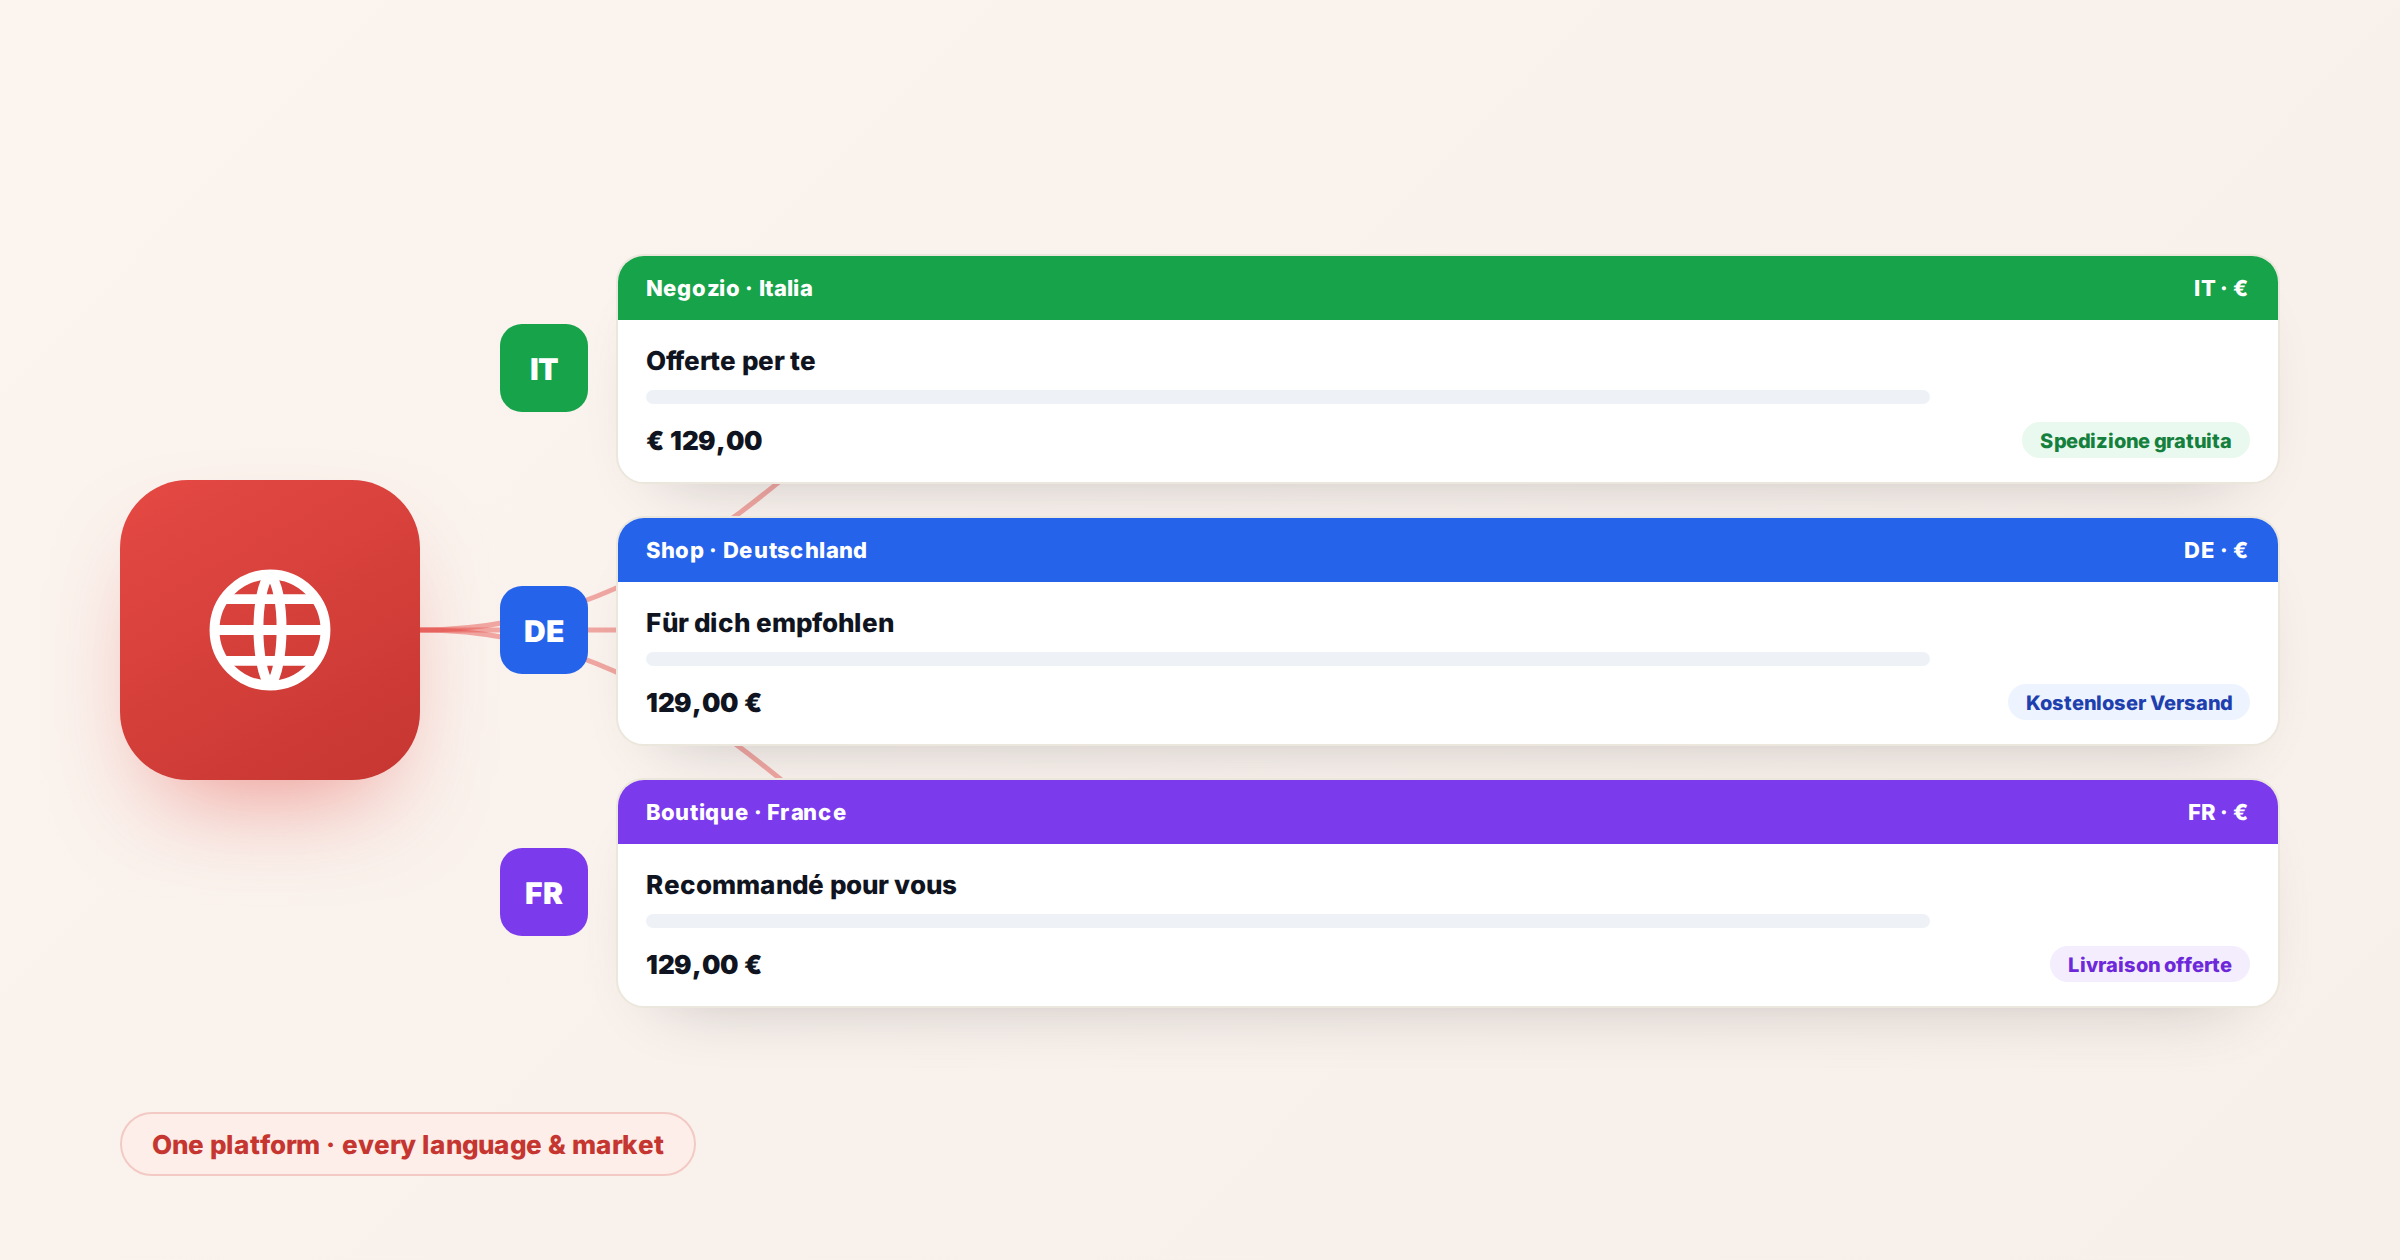2400x1260 pixels.
Task: Click the Für dich empfohlen heading
Action: [770, 623]
